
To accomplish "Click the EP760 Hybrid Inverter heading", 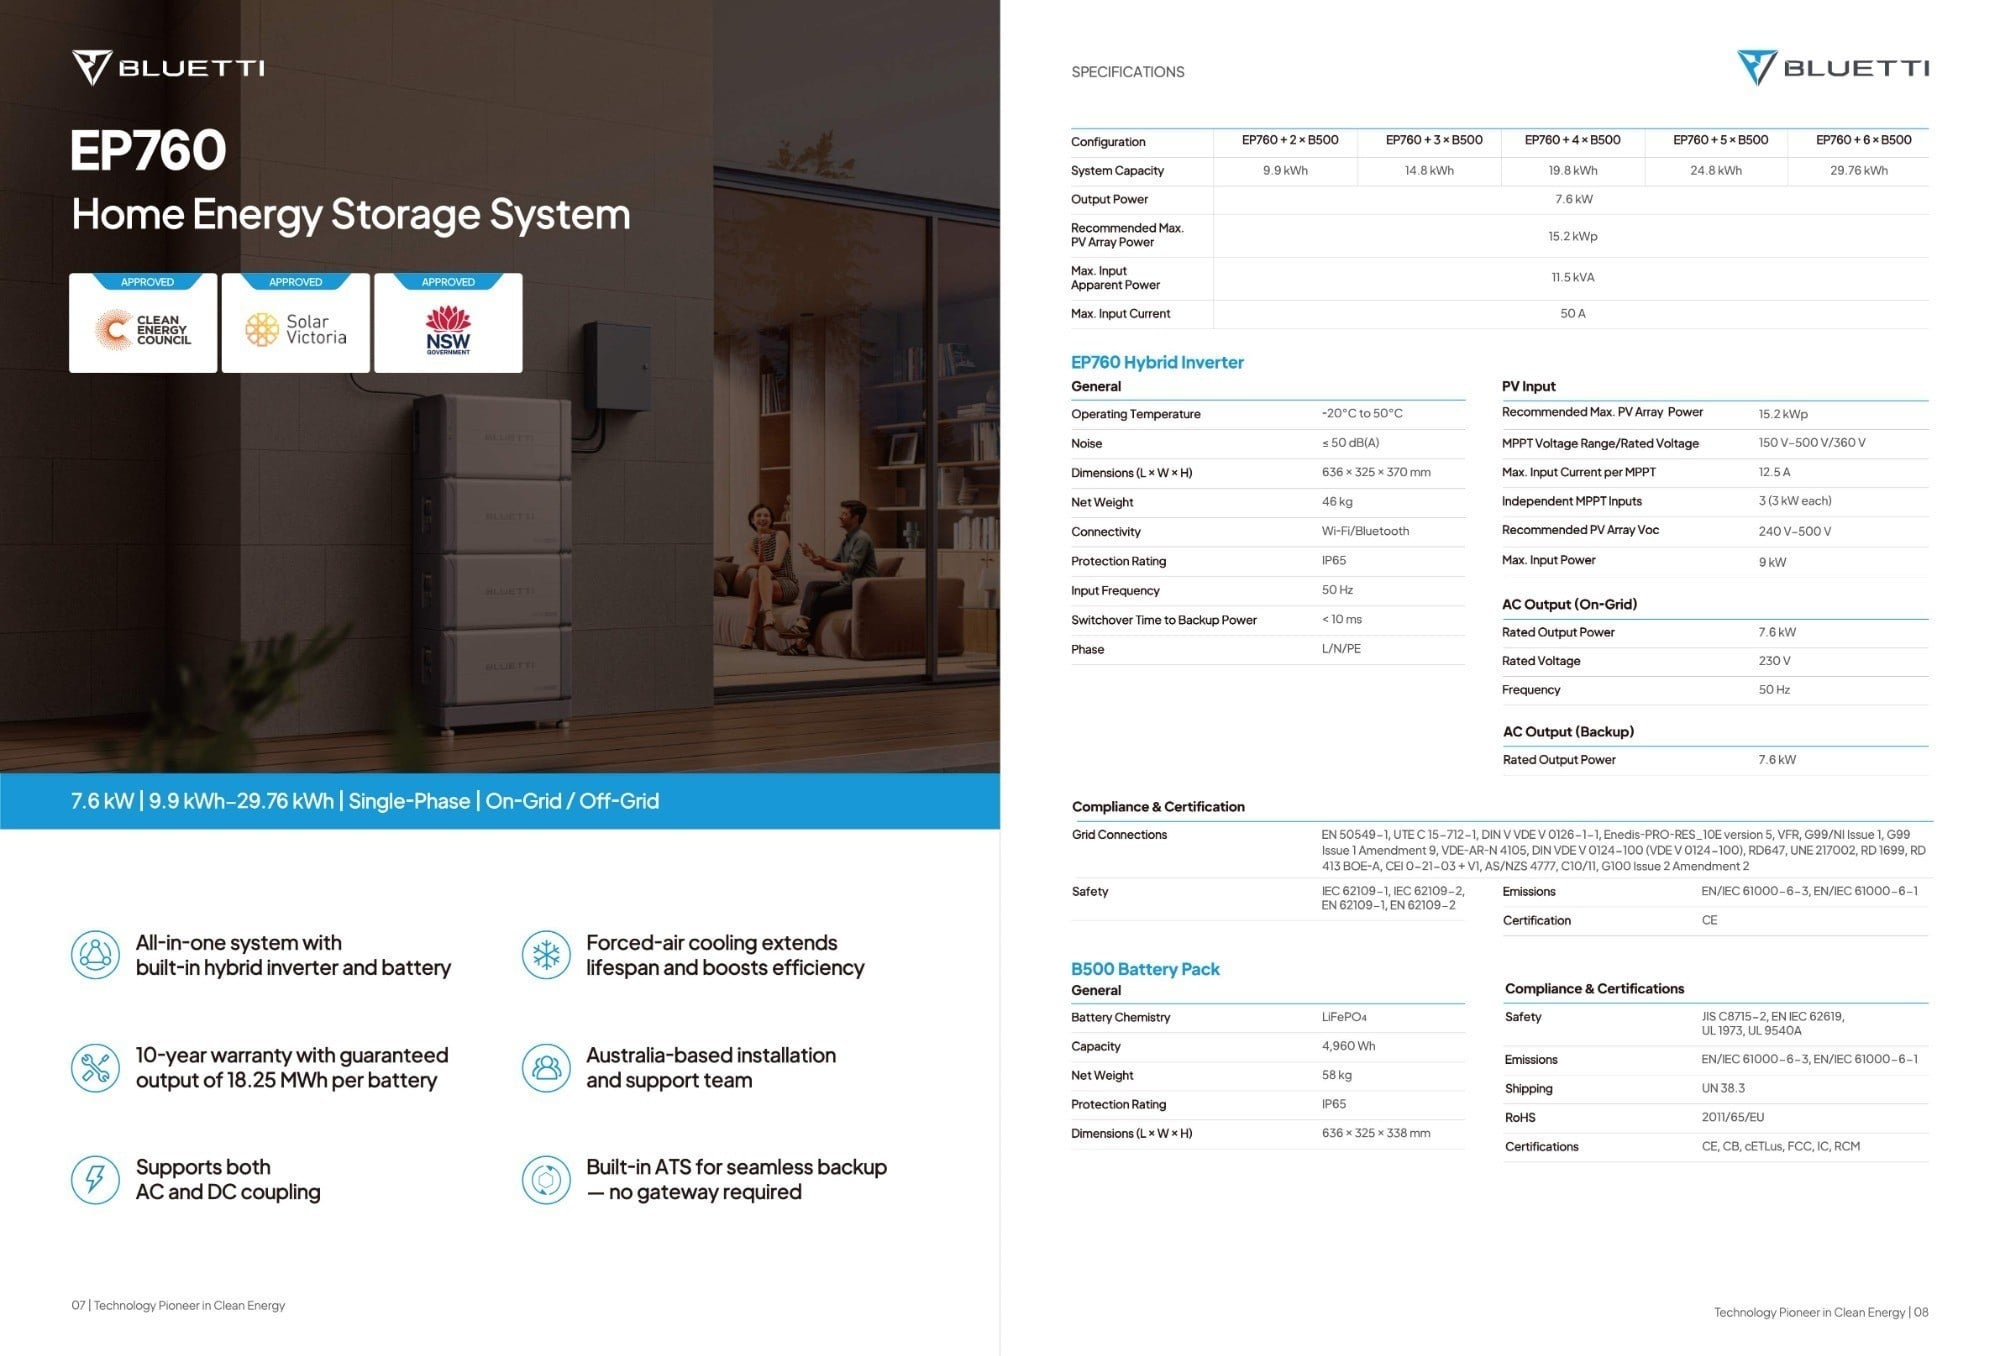I will pyautogui.click(x=1157, y=362).
